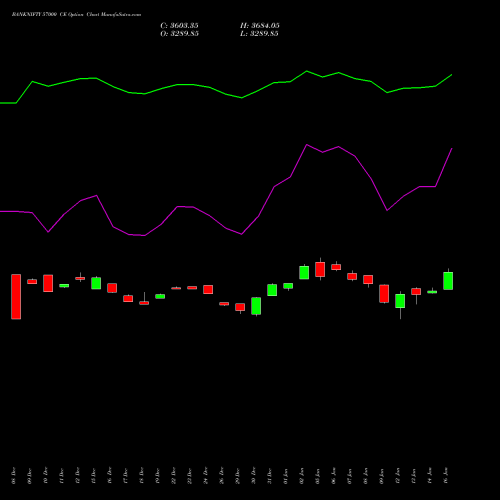The image size is (500, 500).
Task: Click the green candle above the 30 Dec label
Action: pyautogui.click(x=256, y=306)
